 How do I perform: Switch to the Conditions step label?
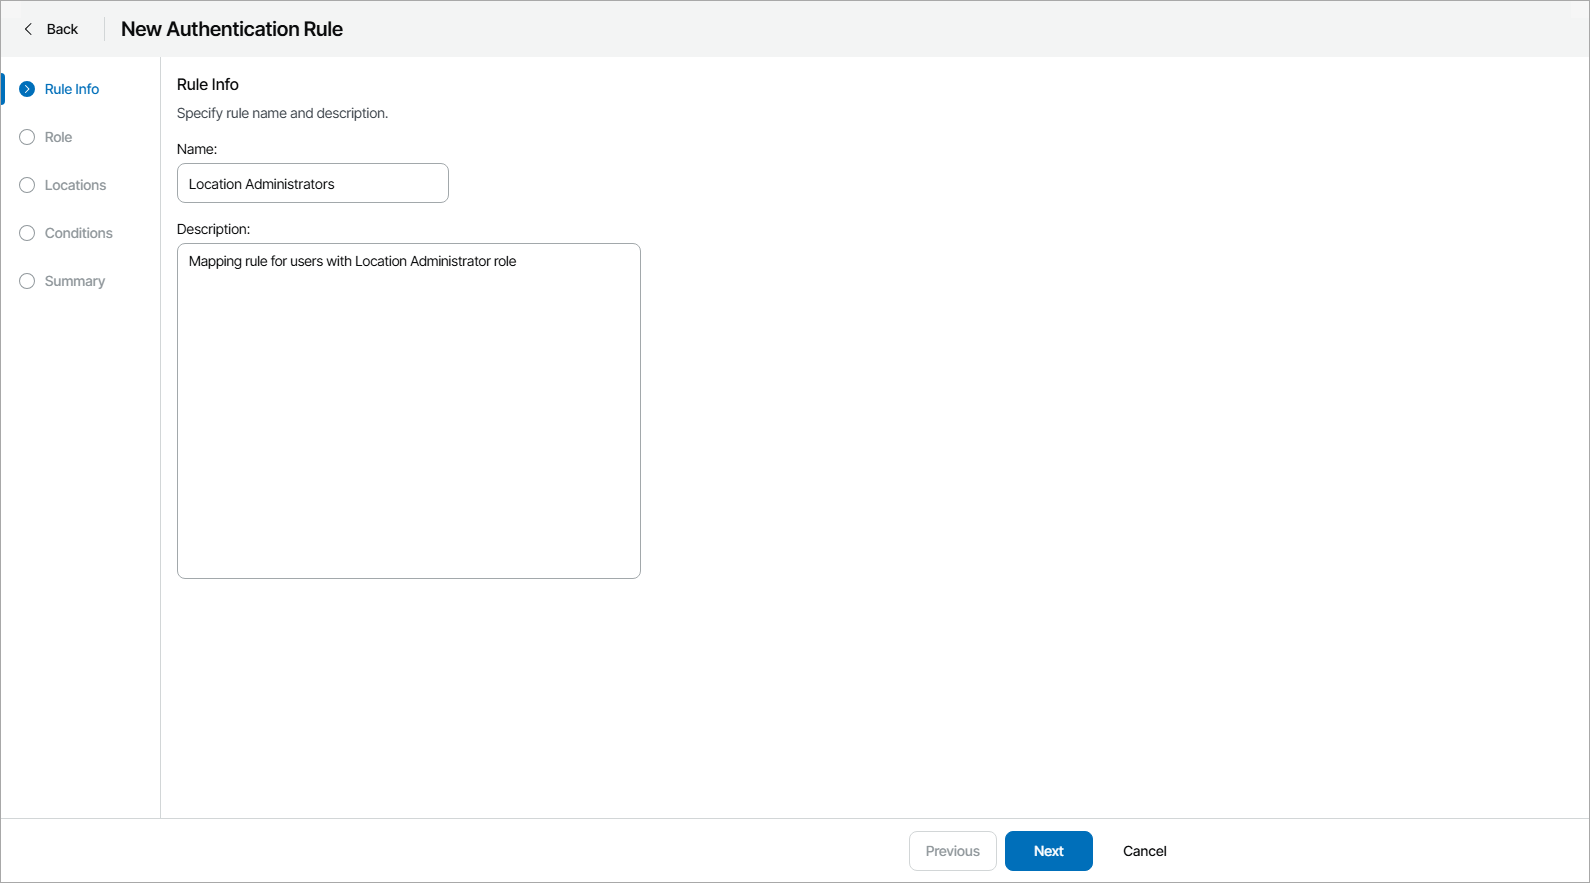click(x=78, y=233)
